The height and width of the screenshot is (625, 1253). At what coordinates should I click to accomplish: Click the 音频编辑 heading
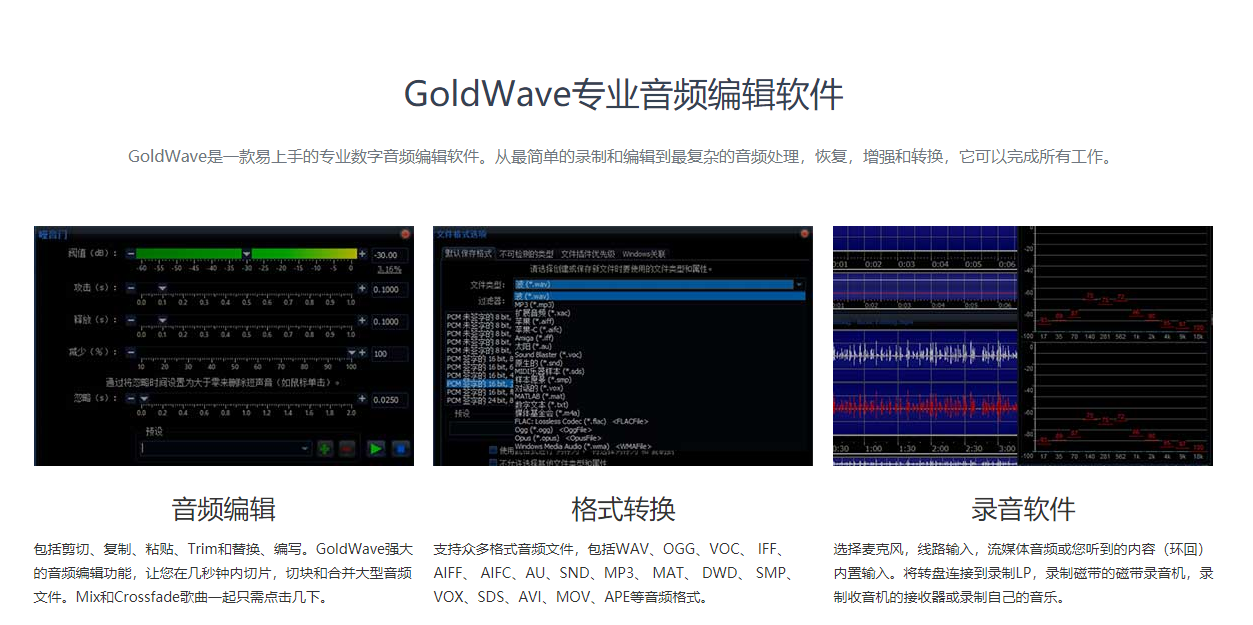(224, 508)
